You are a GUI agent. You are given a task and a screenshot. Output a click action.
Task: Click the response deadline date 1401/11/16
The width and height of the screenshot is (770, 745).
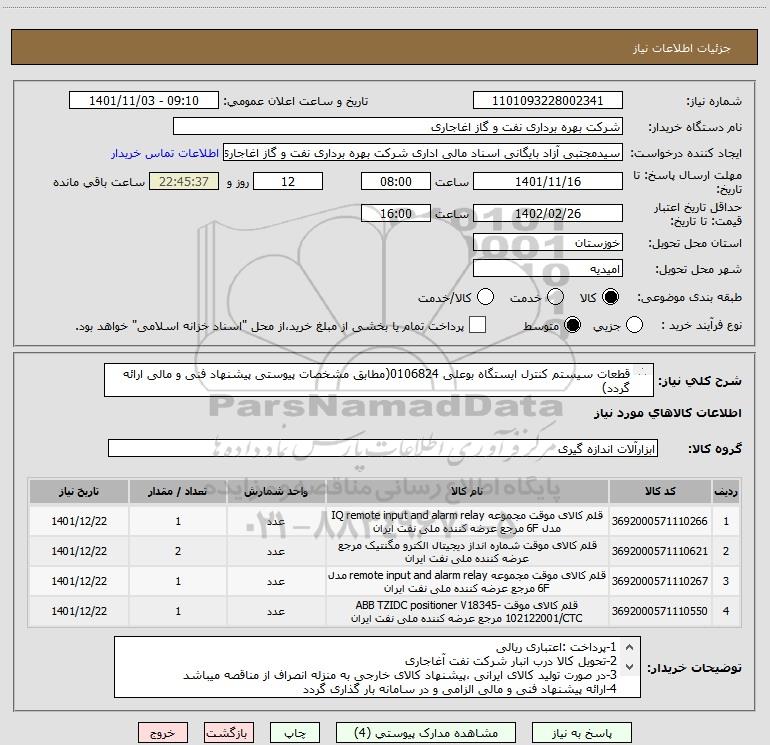click(x=548, y=181)
